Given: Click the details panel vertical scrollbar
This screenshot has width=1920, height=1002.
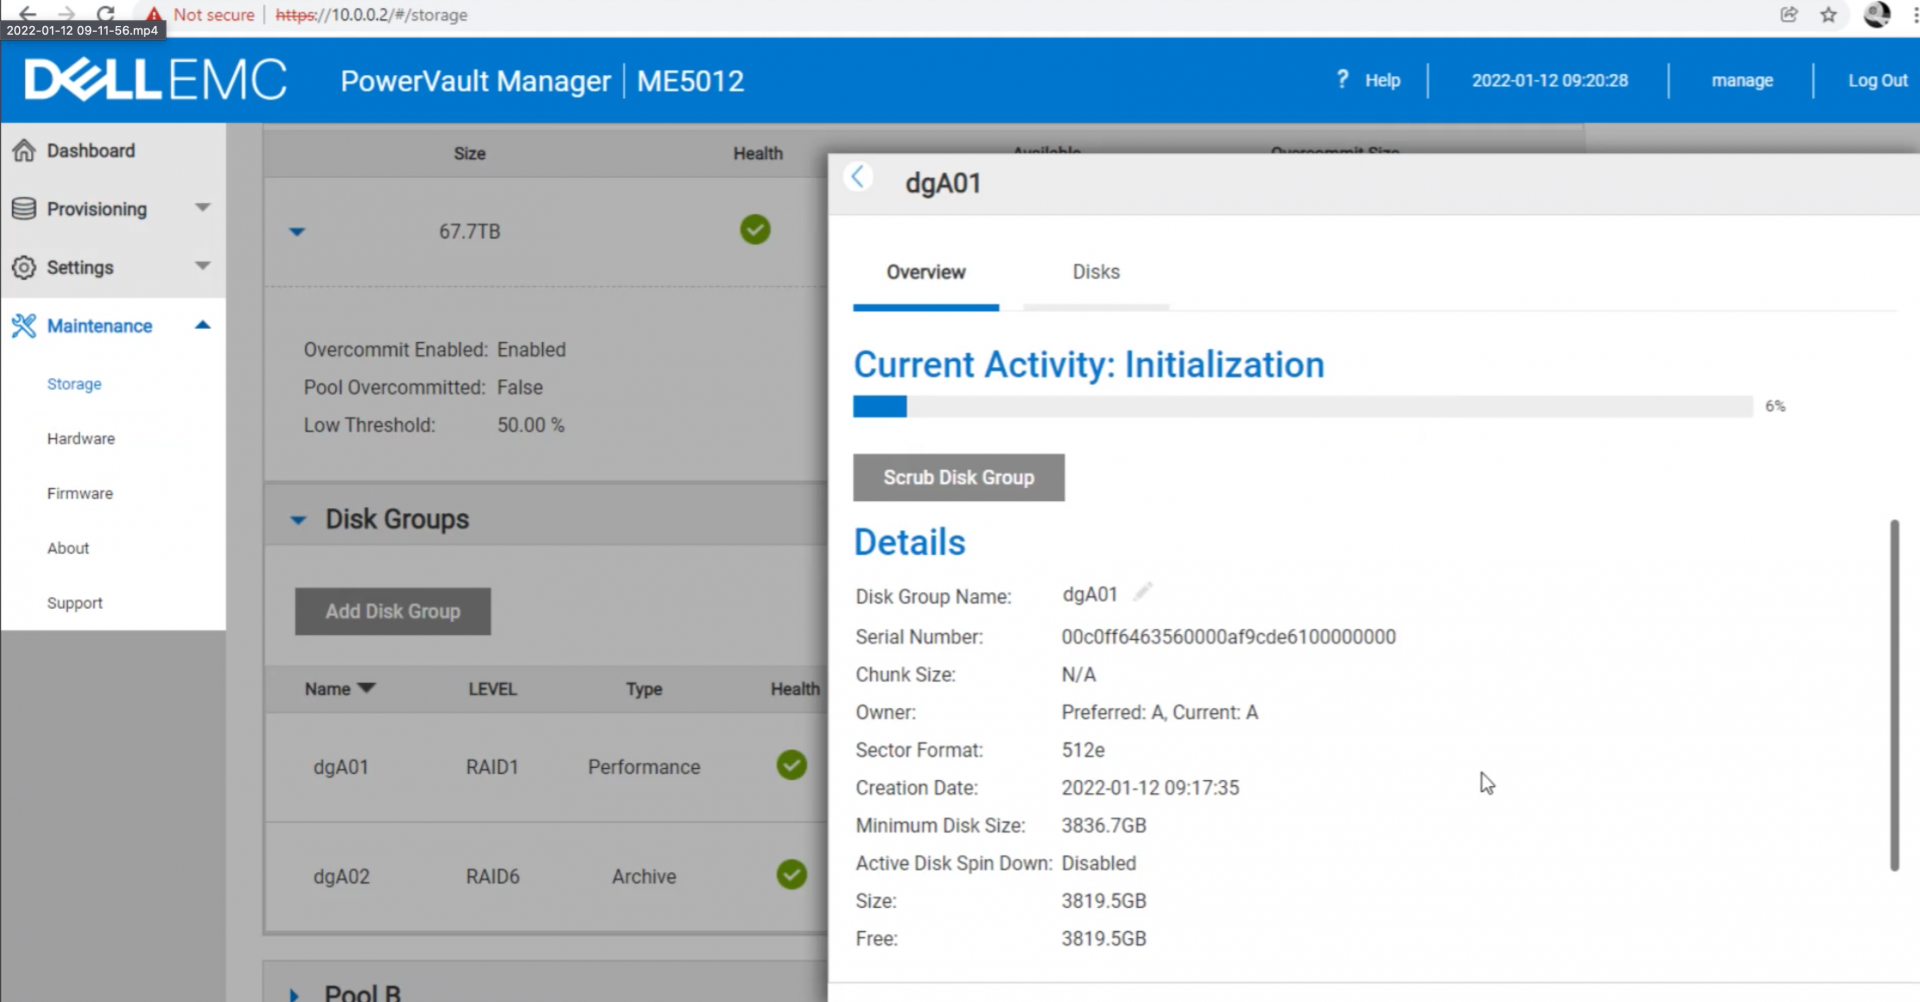Looking at the screenshot, I should [1893, 695].
